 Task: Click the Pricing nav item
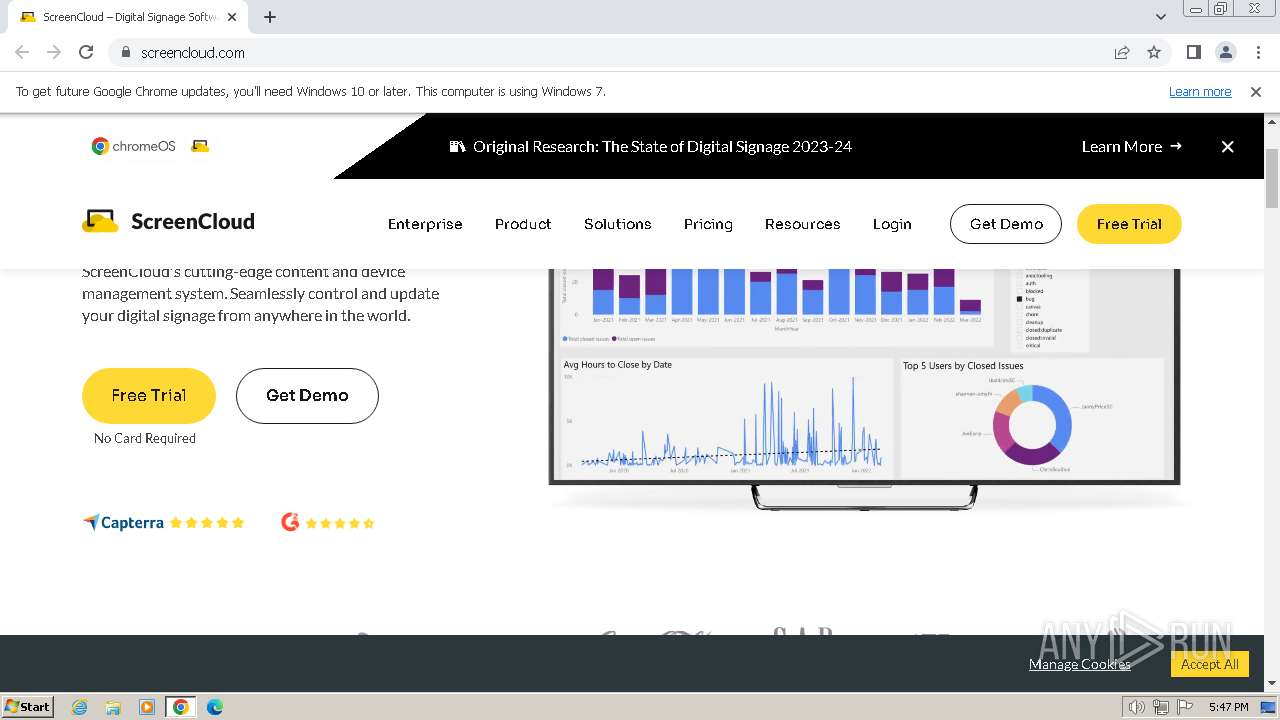tap(708, 224)
